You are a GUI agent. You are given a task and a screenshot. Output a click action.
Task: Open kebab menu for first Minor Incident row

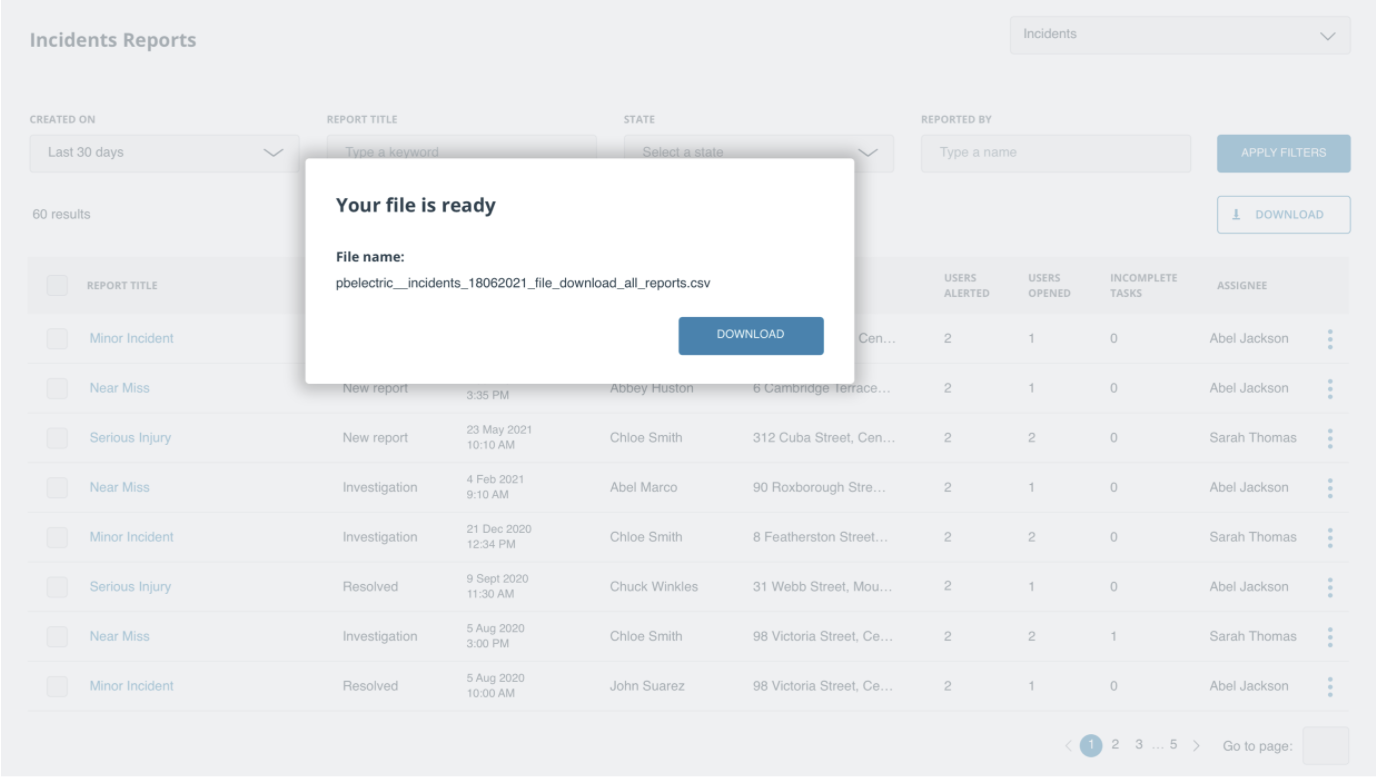click(1330, 339)
